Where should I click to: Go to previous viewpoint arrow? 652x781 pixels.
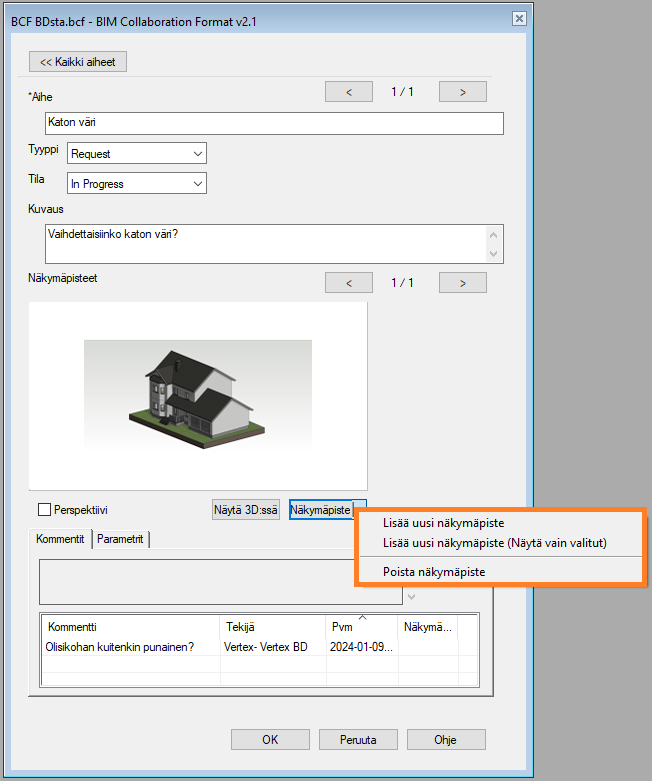coord(349,283)
